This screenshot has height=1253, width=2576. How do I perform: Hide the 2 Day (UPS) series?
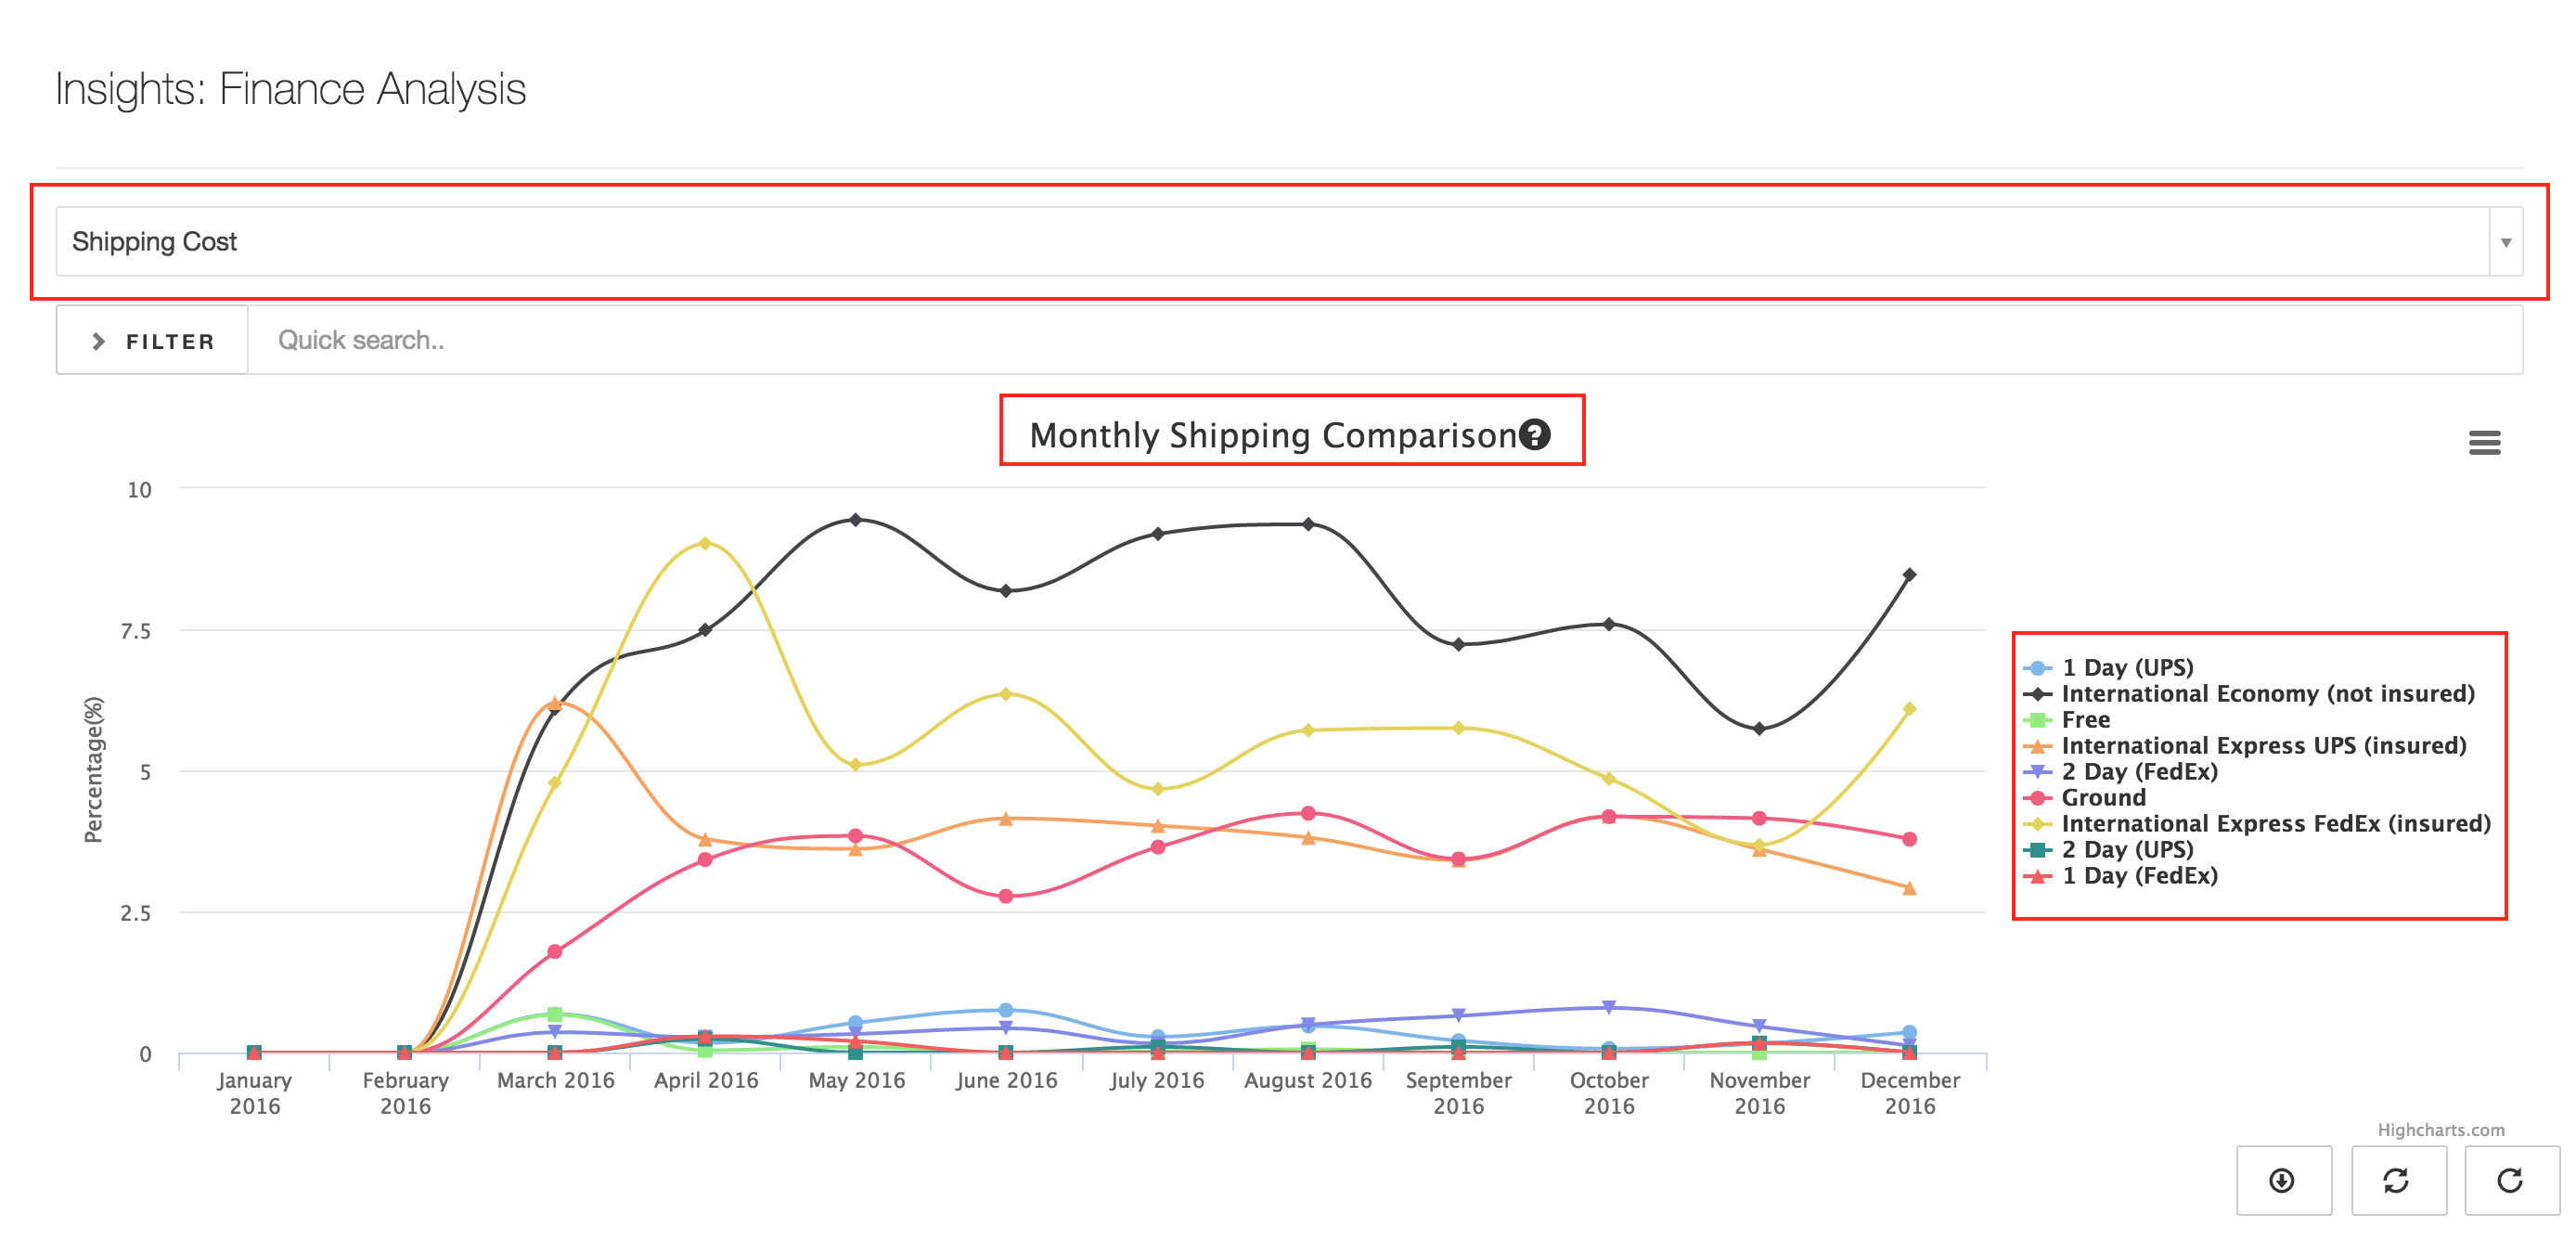[2127, 849]
